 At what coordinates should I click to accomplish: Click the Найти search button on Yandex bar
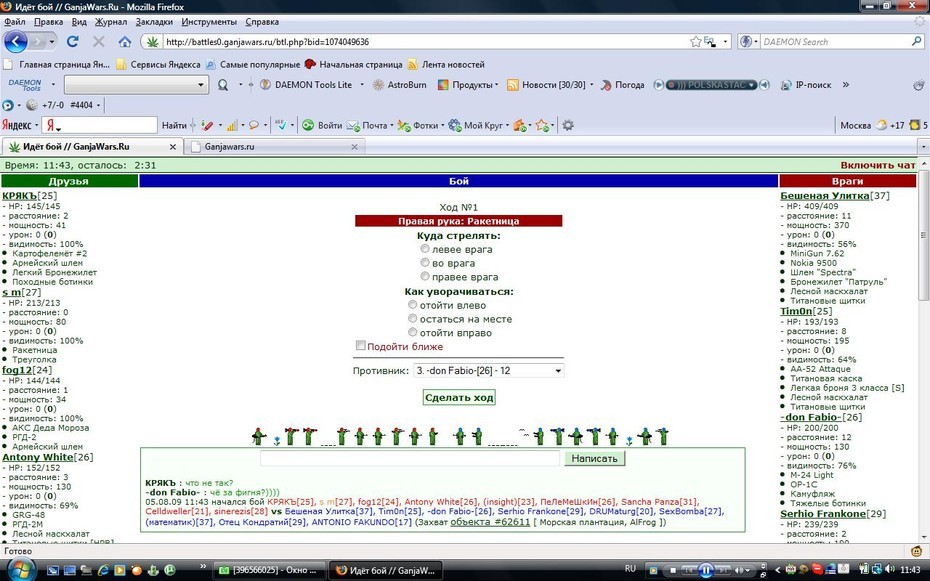coord(174,125)
